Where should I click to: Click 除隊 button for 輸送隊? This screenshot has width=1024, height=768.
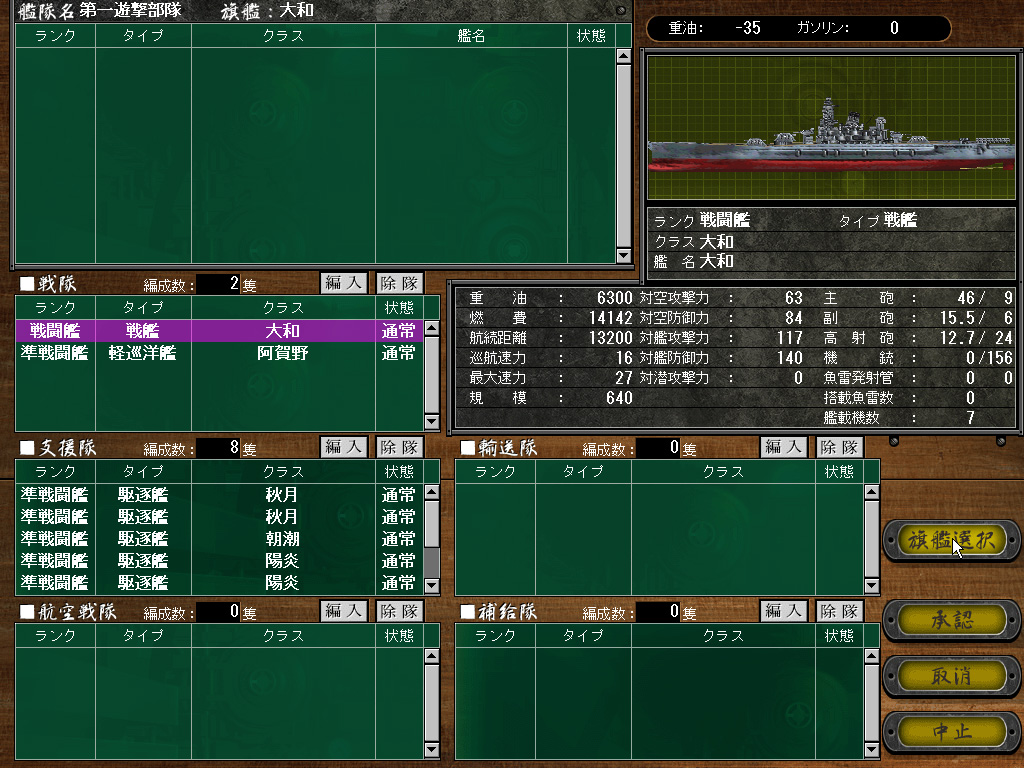840,447
